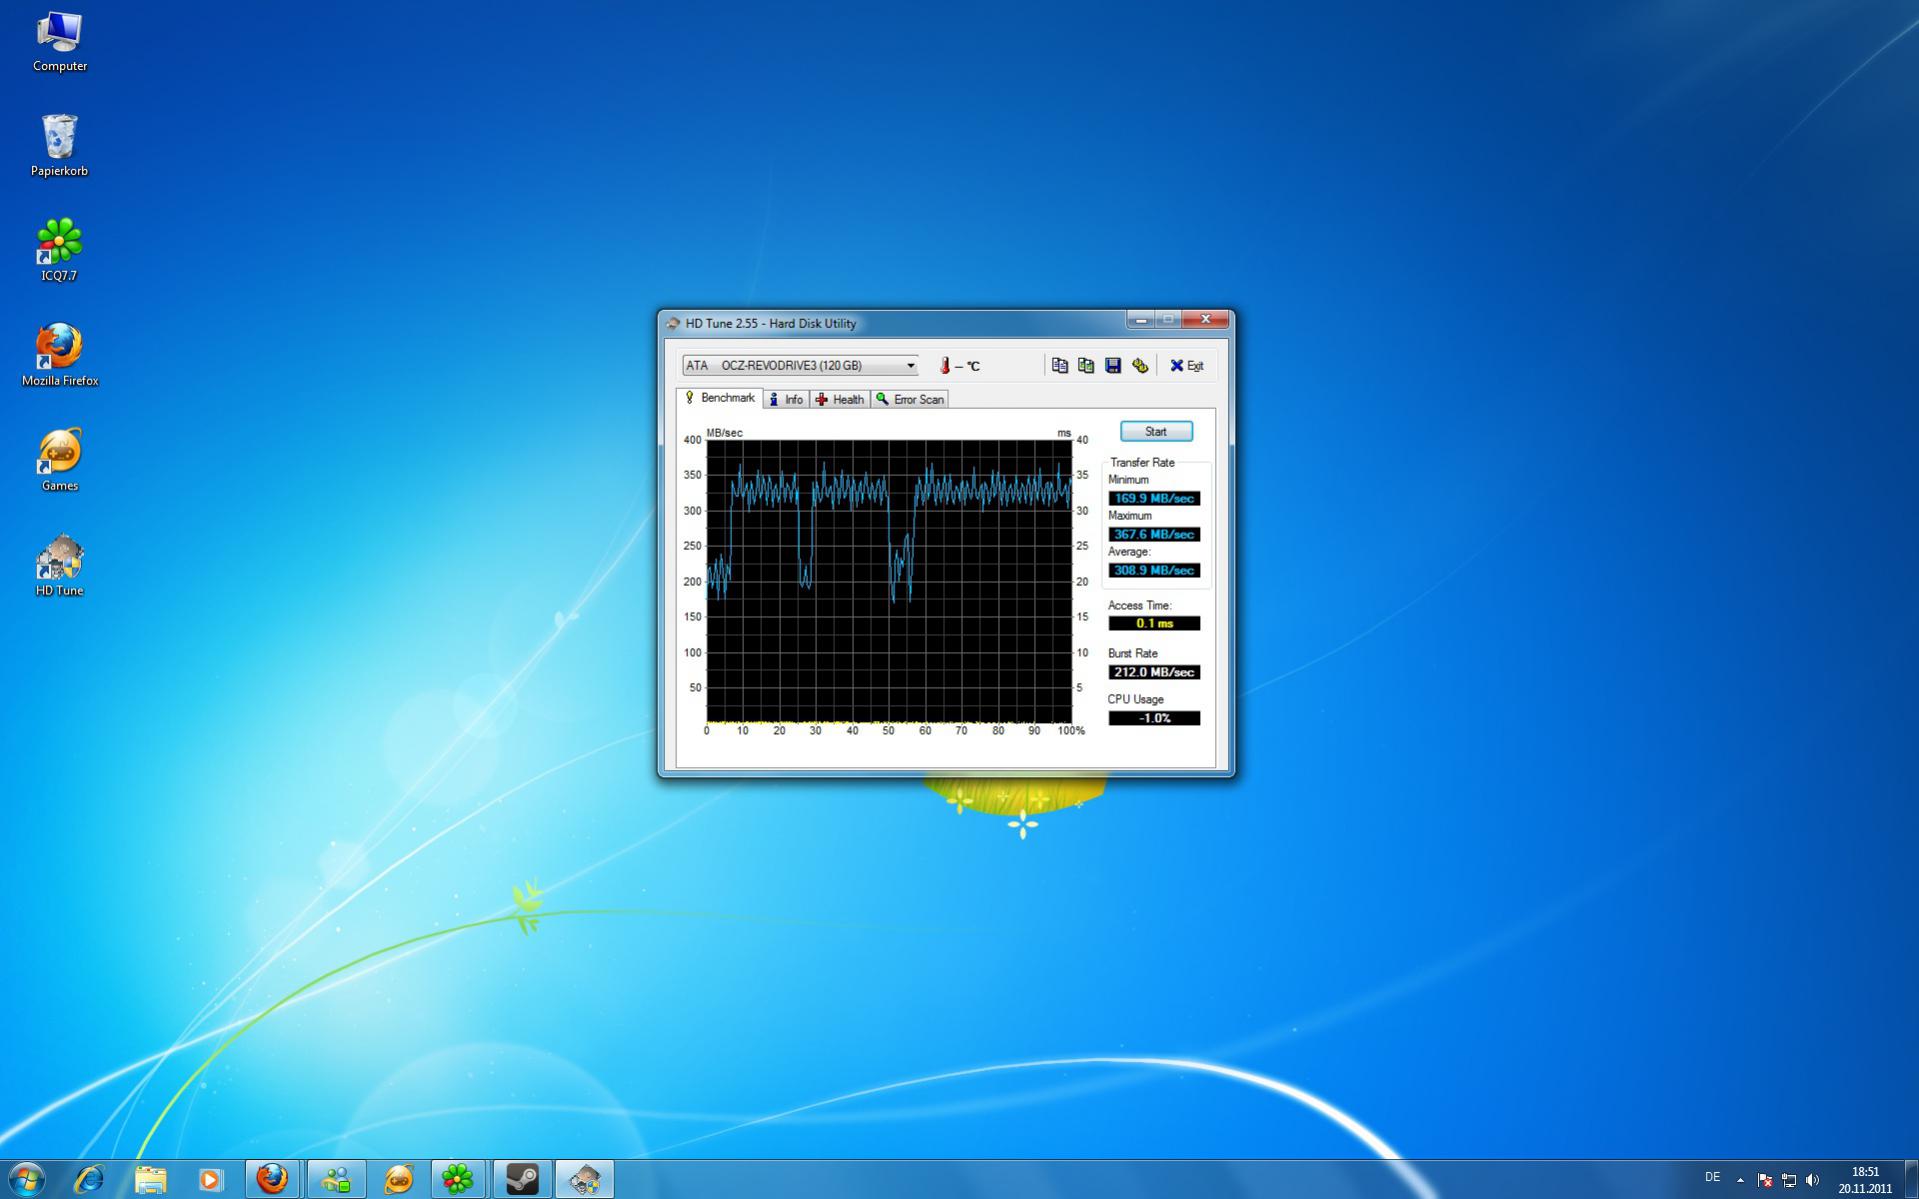Click the Show Desktop button at taskbar edge
Screen dimensions: 1919x1199
(1911, 1180)
